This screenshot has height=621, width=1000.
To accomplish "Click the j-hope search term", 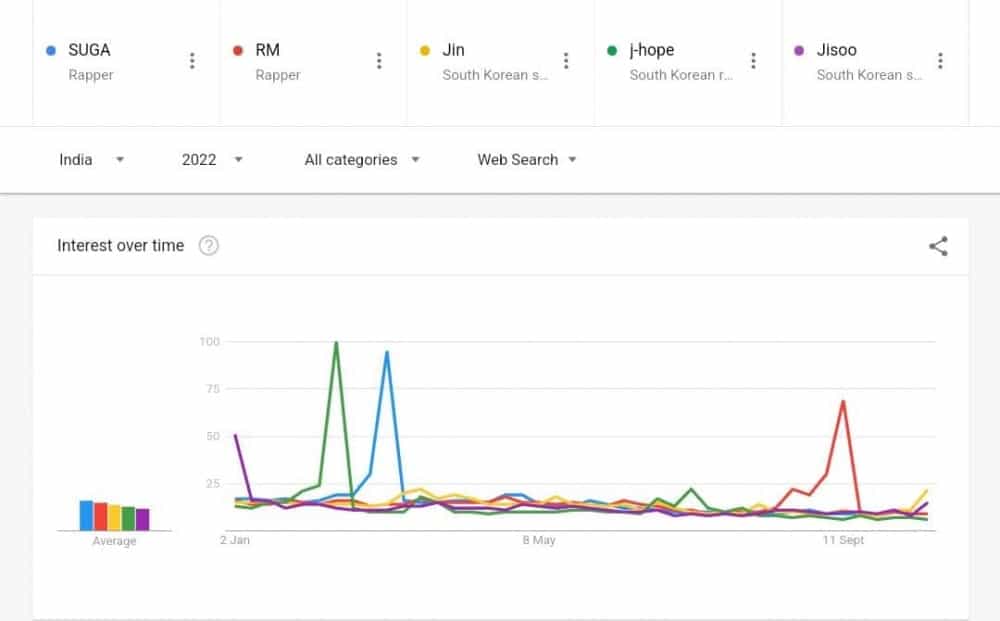I will (651, 50).
